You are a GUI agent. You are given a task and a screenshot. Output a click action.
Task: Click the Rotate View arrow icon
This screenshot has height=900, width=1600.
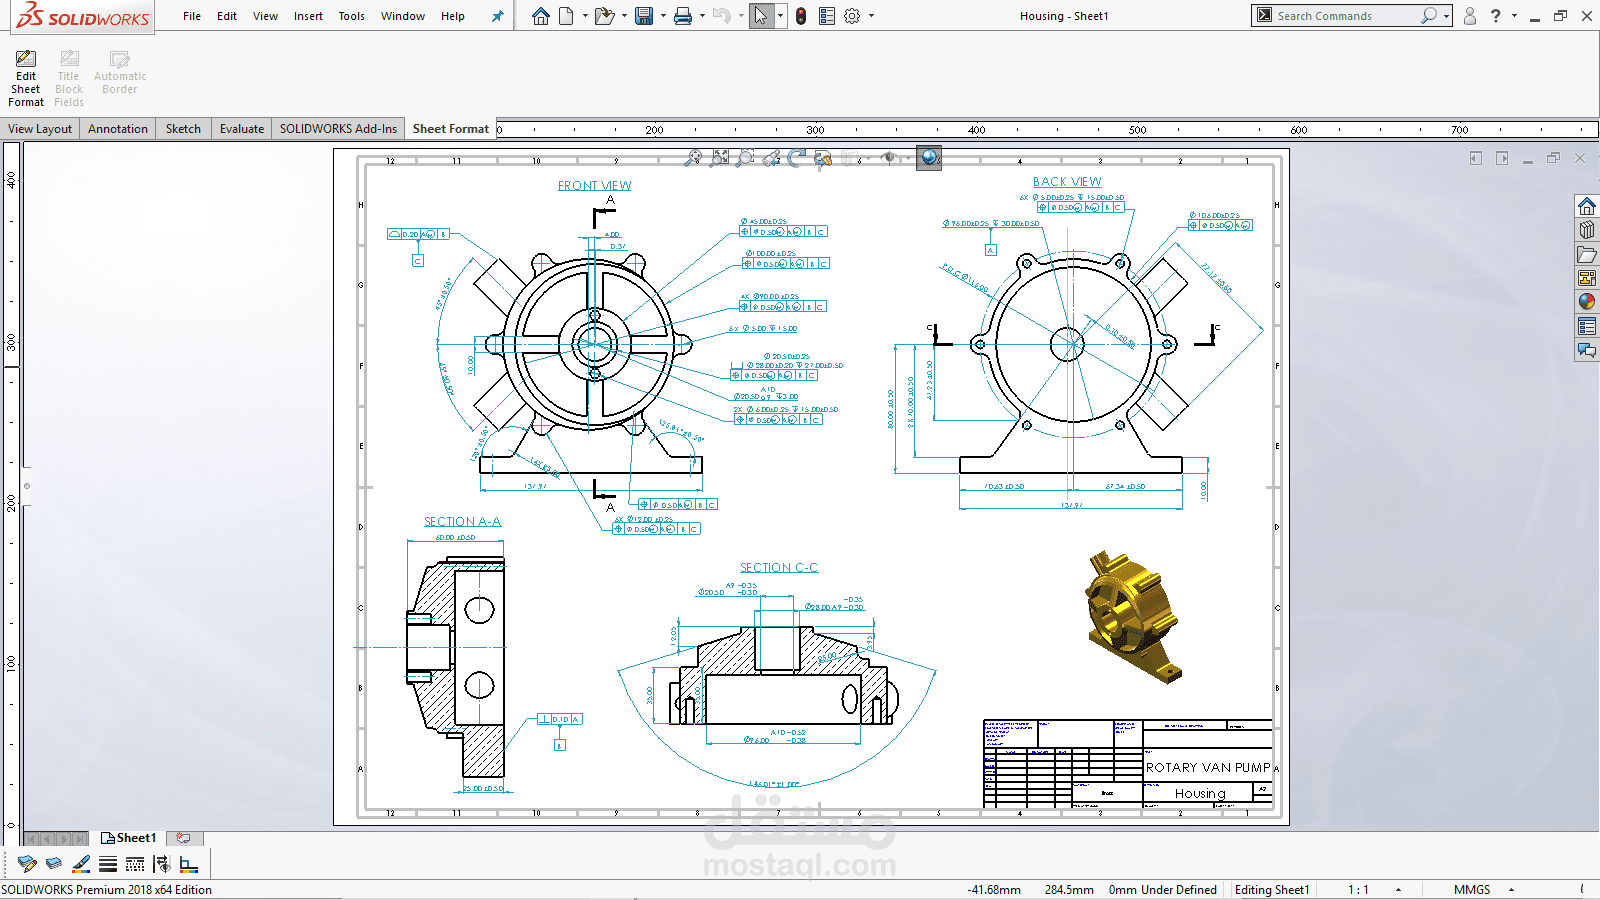[796, 158]
